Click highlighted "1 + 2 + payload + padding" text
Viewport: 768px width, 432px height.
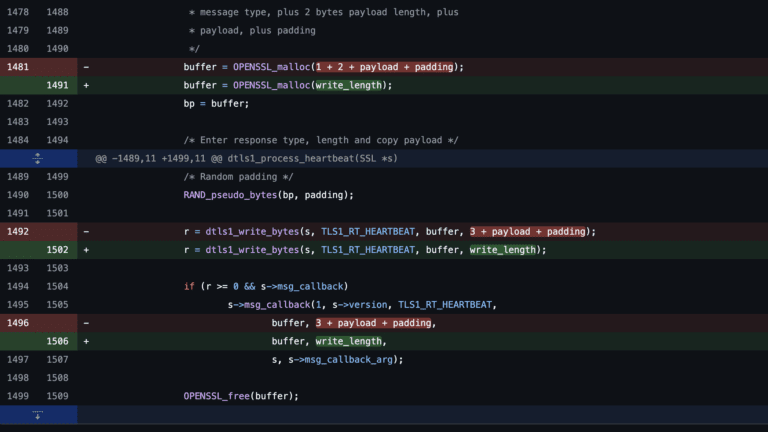385,67
